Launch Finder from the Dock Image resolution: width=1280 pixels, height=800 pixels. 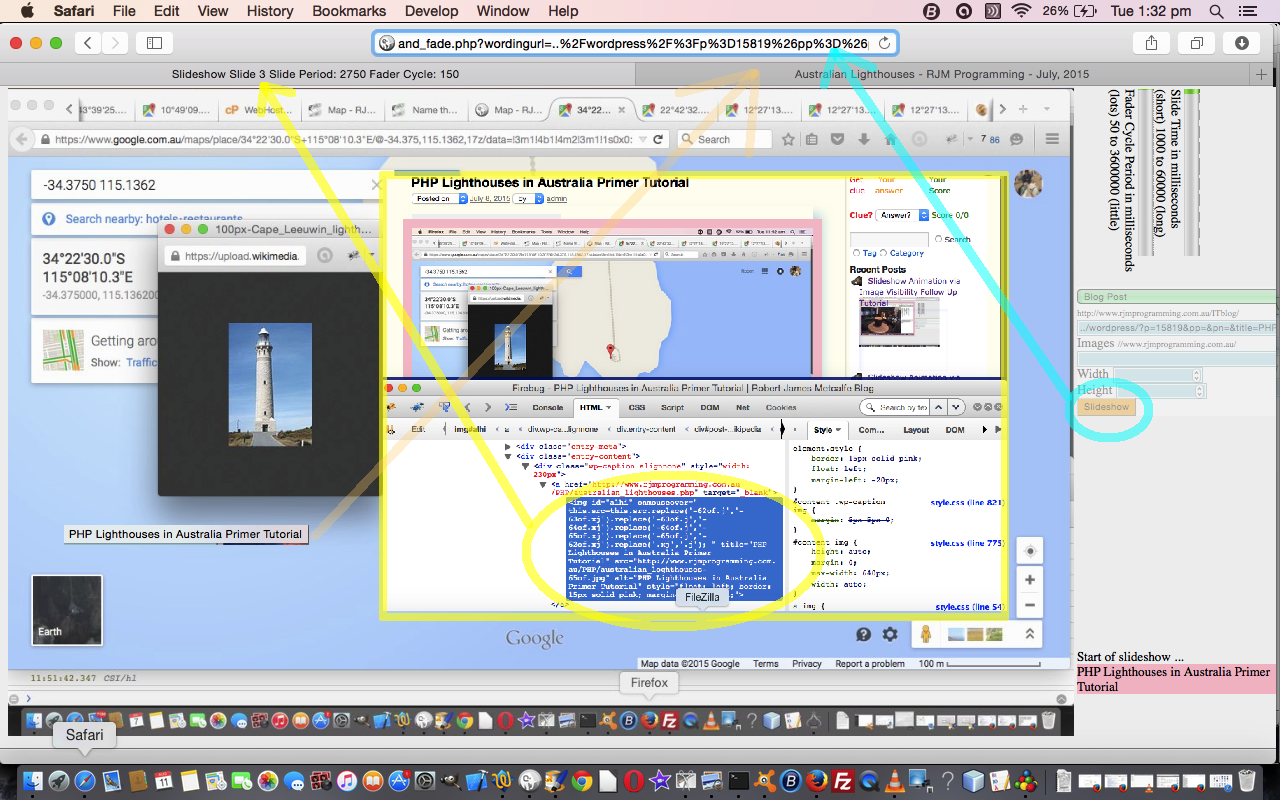(34, 781)
